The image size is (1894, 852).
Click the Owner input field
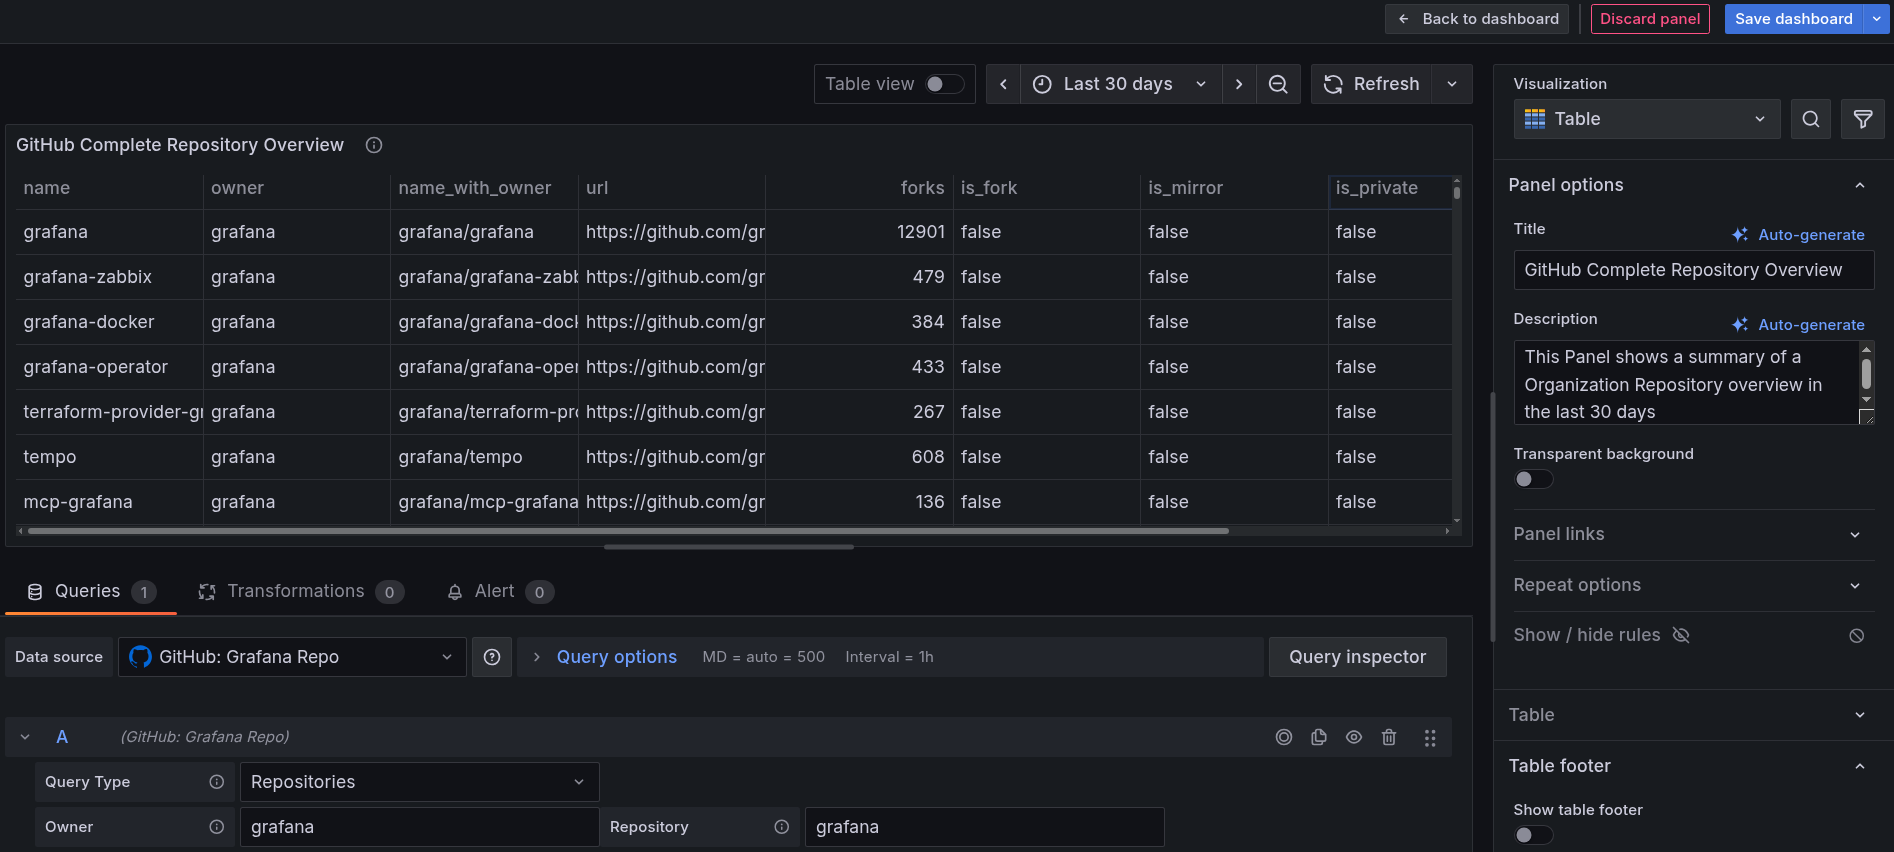419,827
